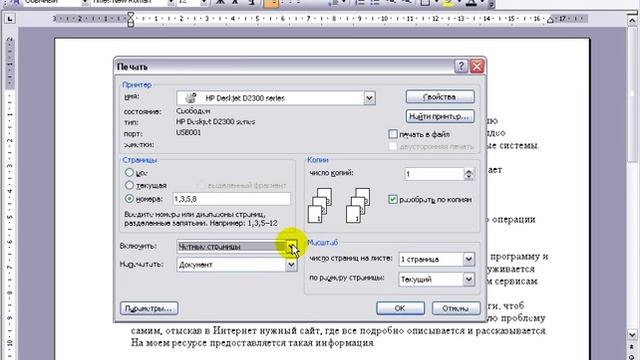Open the Параметры button
The height and width of the screenshot is (360, 640).
(149, 308)
